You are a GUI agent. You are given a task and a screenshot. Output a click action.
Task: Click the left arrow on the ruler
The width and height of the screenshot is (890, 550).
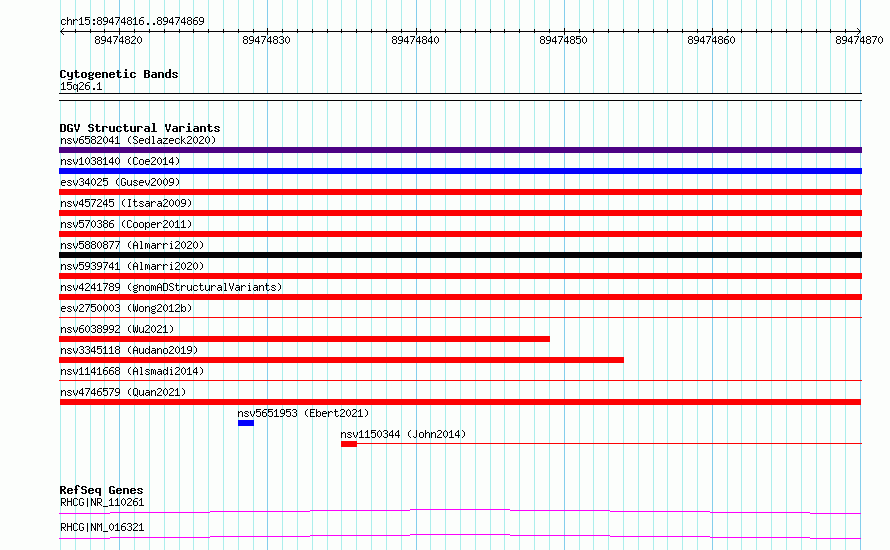point(62,31)
